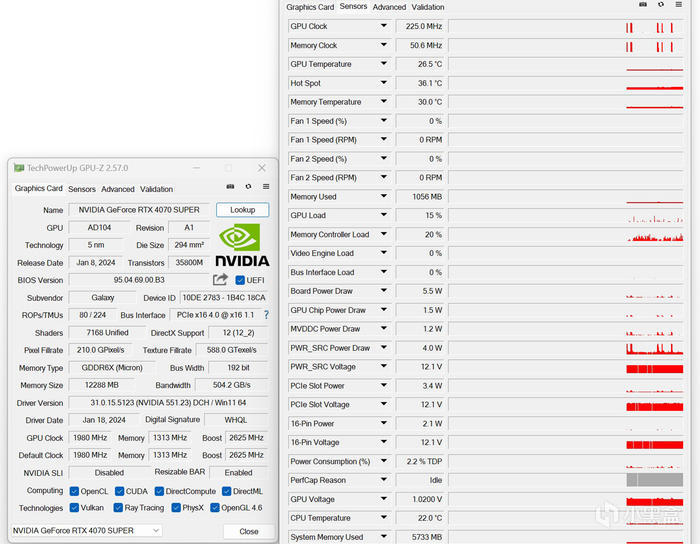The width and height of the screenshot is (700, 544).
Task: Open the PerfCap Reason sensor dropdown
Action: 383,480
